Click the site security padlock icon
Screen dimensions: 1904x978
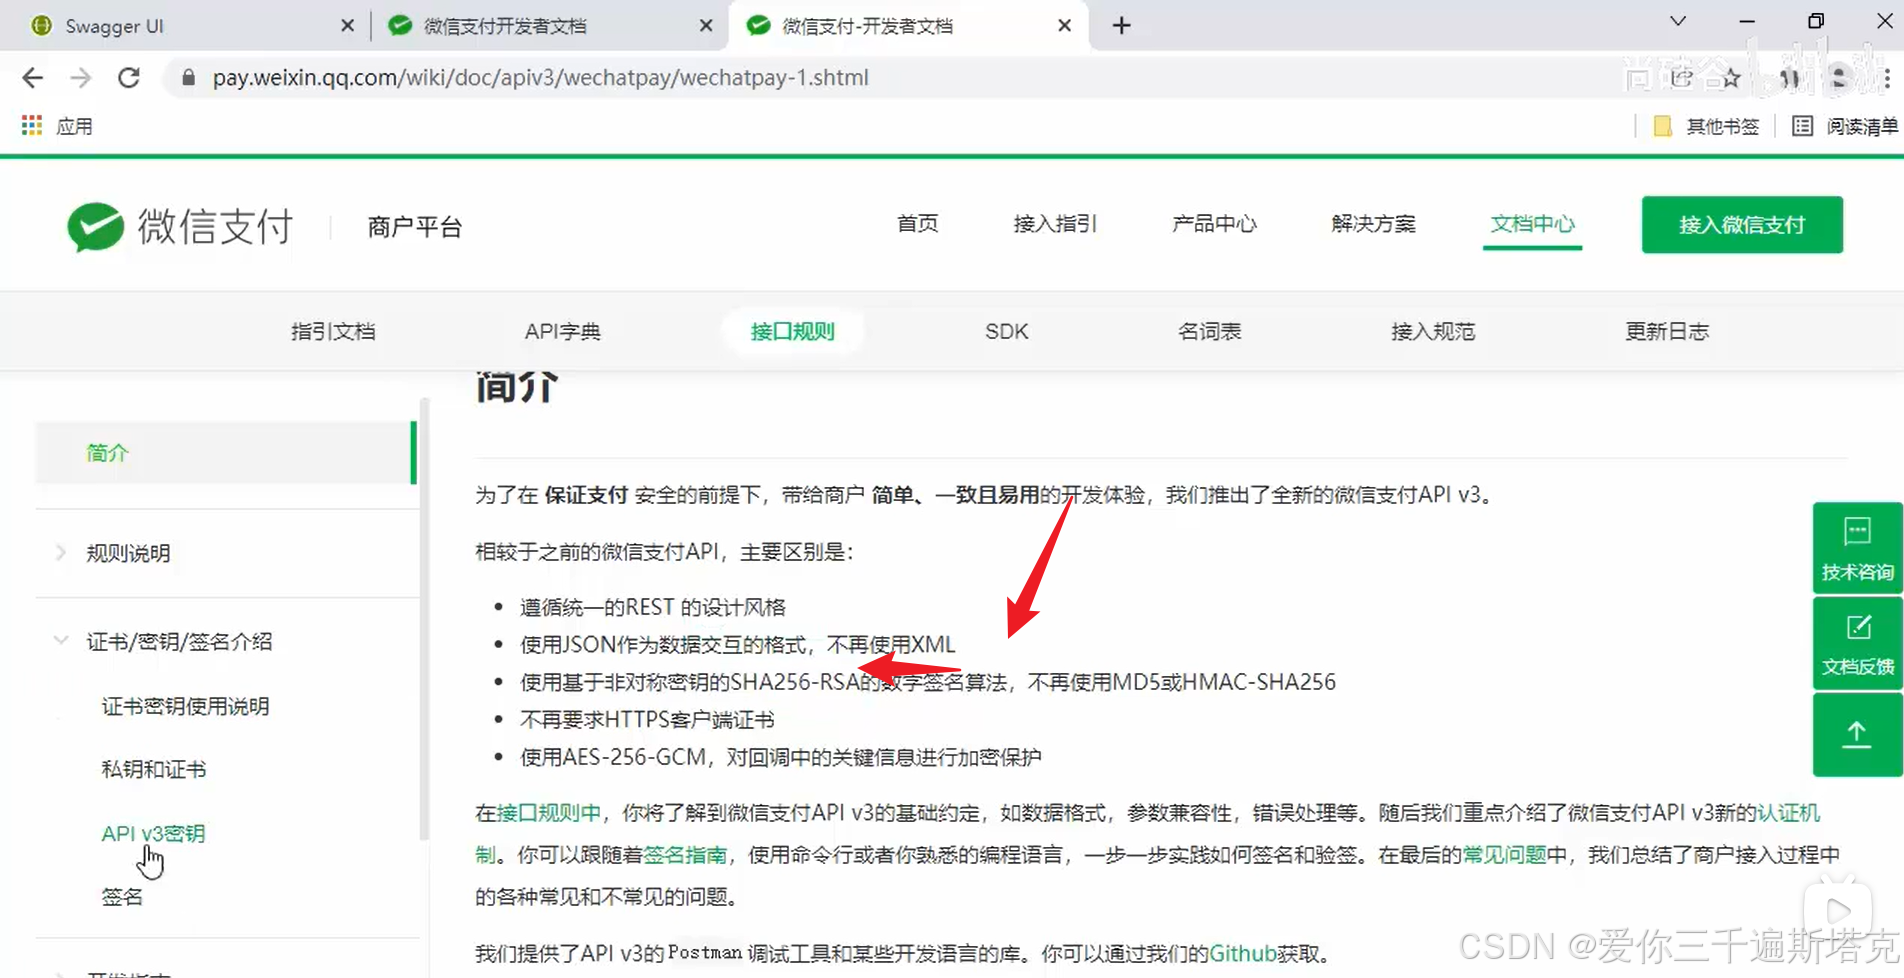pyautogui.click(x=188, y=77)
